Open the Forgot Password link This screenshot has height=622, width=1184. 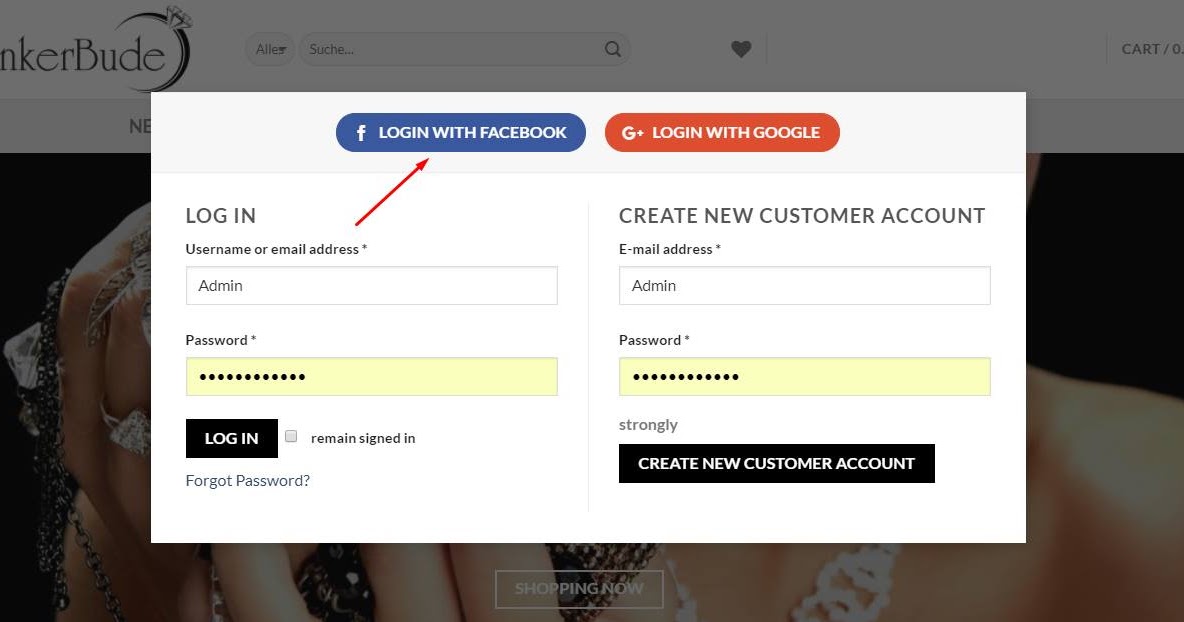point(248,480)
